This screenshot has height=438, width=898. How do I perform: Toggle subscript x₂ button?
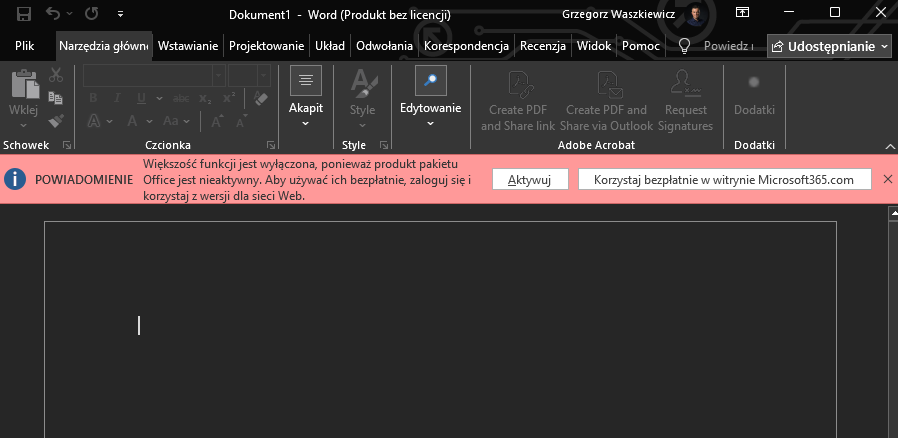coord(206,99)
